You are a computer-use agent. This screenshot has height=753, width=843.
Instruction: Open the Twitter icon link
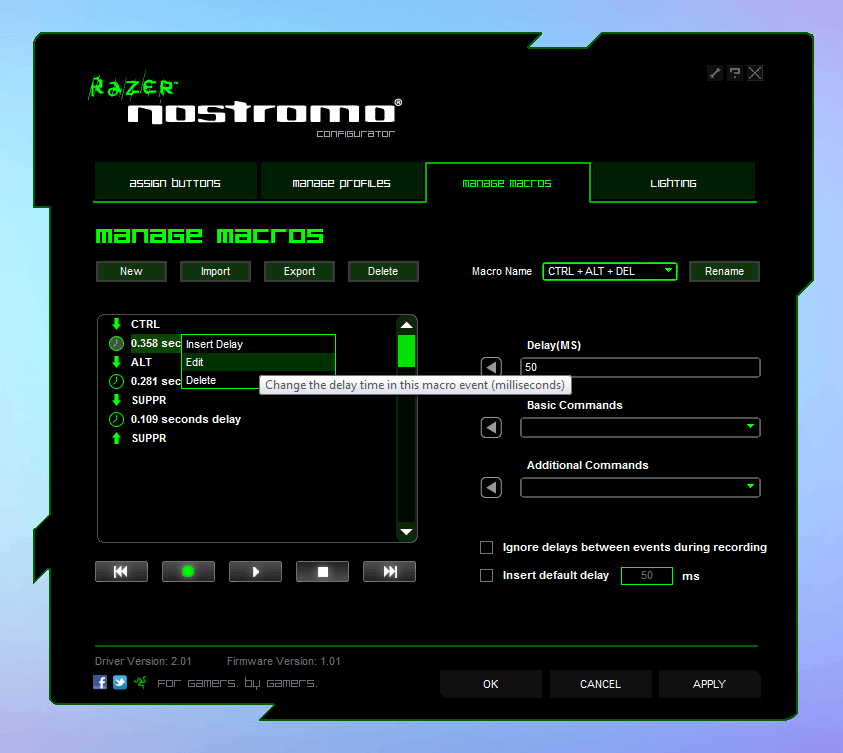coord(120,682)
